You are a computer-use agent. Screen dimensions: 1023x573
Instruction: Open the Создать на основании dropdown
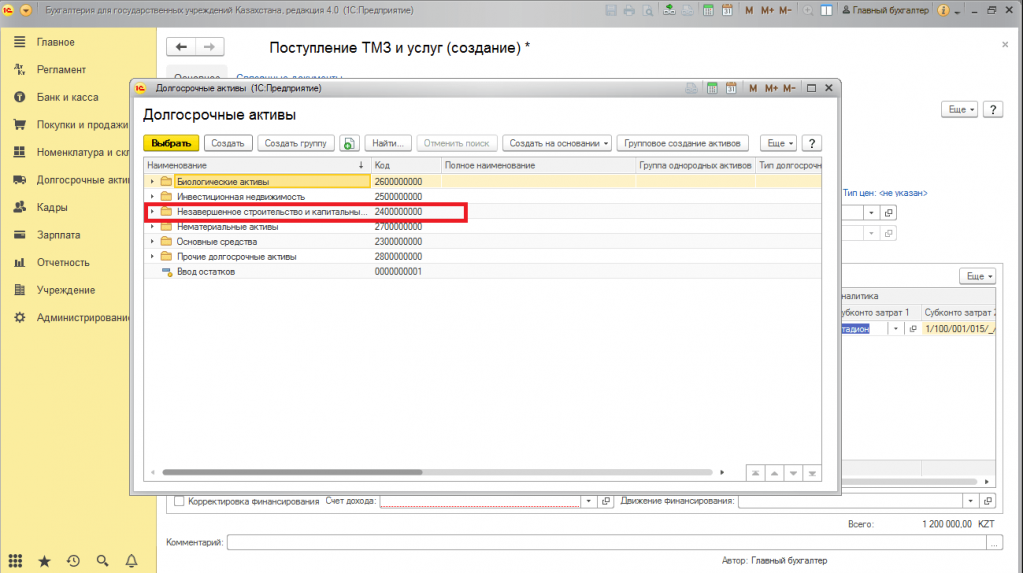[559, 143]
